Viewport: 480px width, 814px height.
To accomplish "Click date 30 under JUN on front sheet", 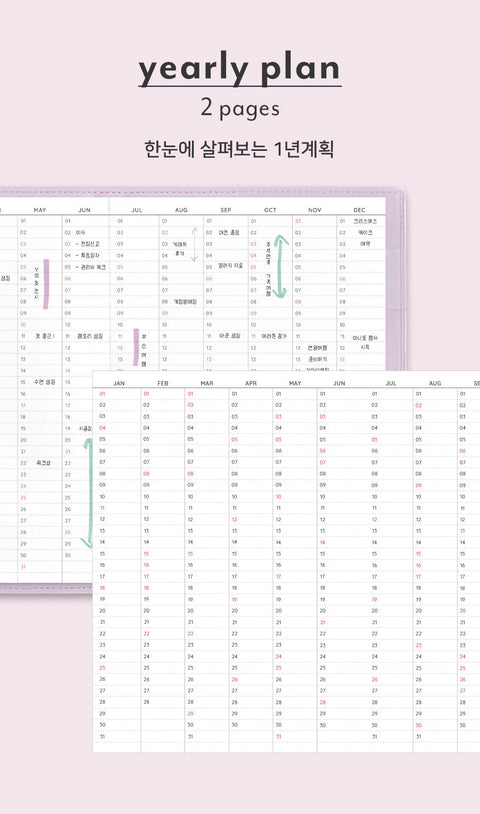I will [x=323, y=725].
